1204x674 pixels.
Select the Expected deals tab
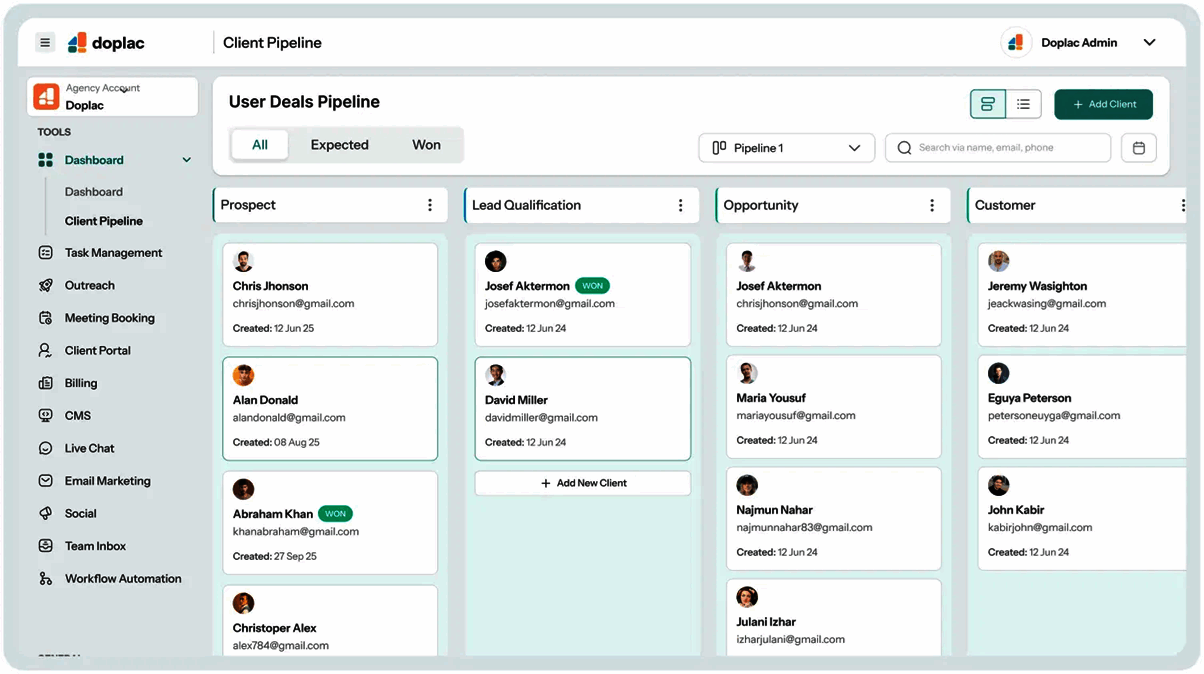(340, 145)
